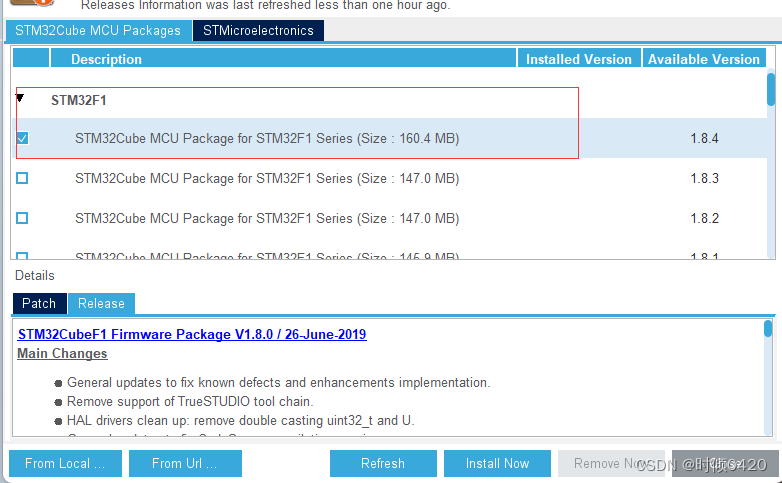
Task: Select the 1.8.2 package description text
Action: (267, 218)
